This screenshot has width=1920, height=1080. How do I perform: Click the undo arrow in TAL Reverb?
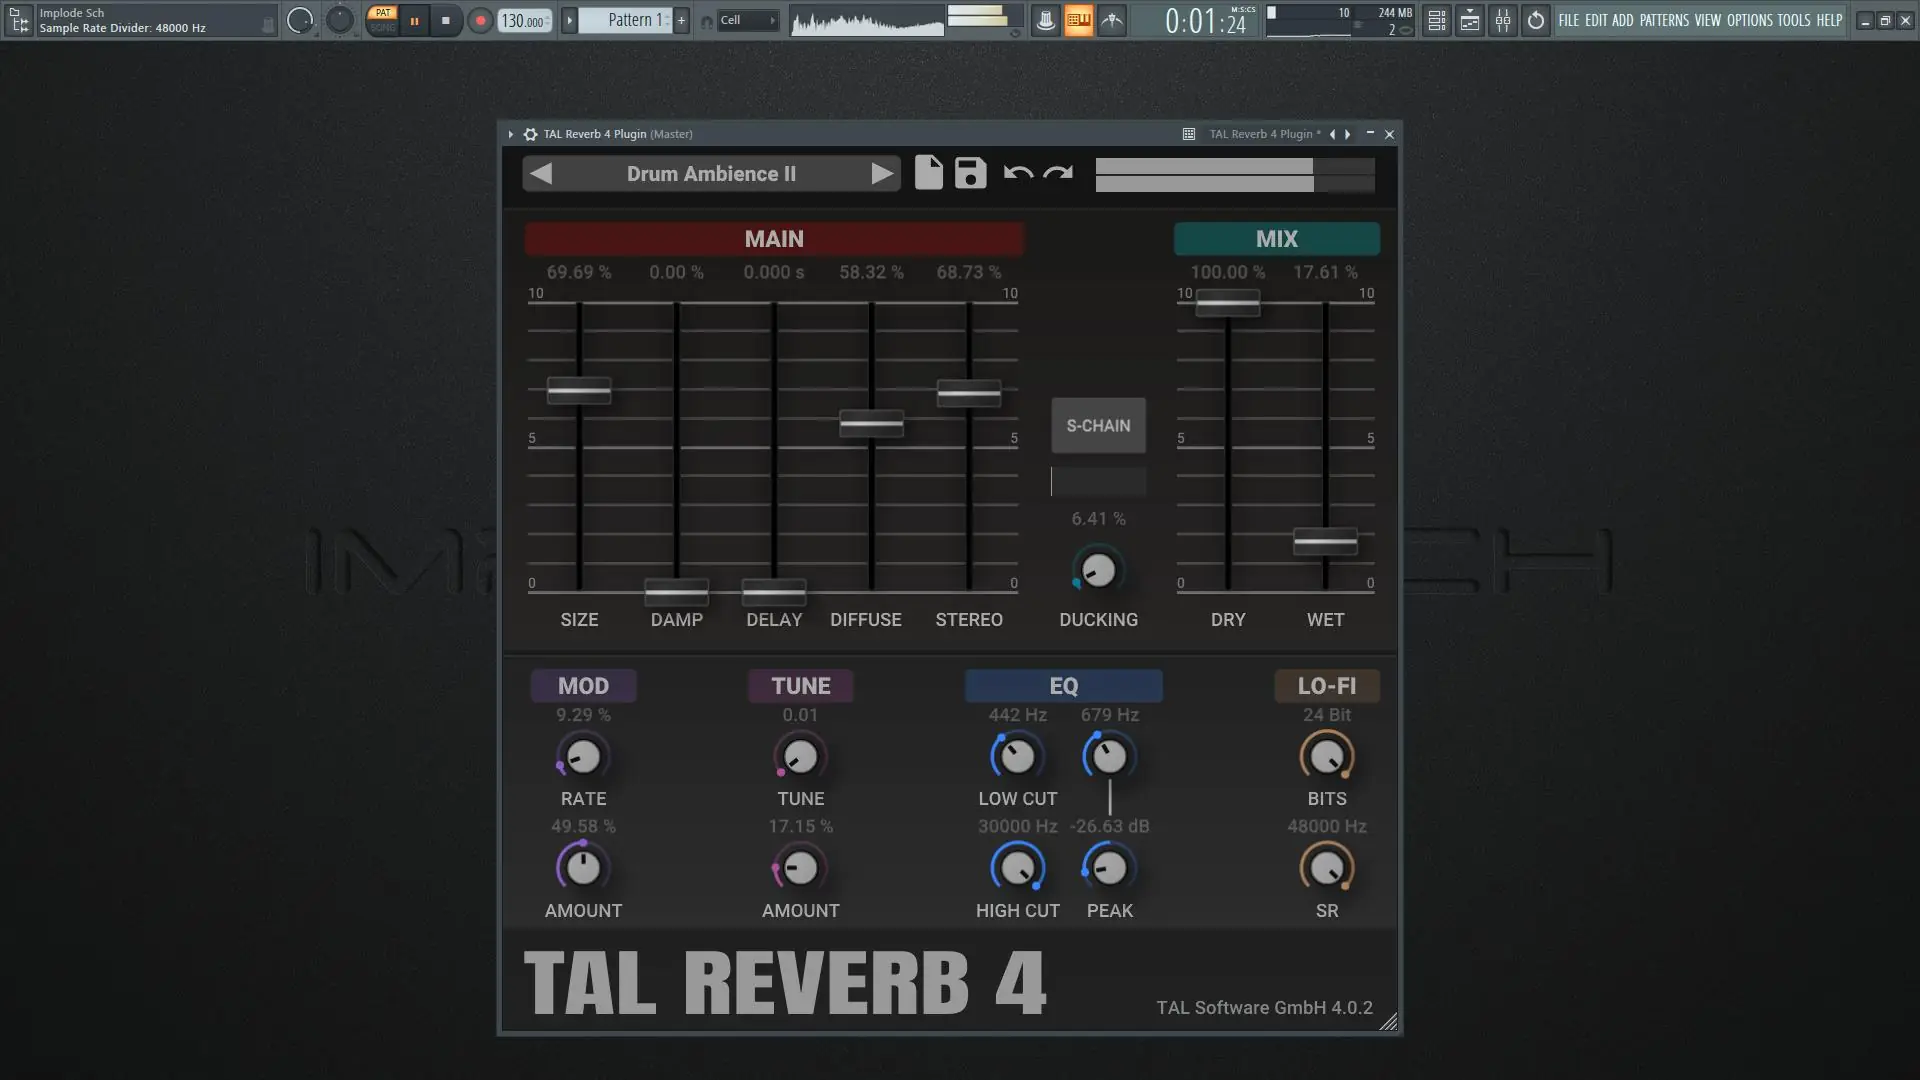point(1017,173)
